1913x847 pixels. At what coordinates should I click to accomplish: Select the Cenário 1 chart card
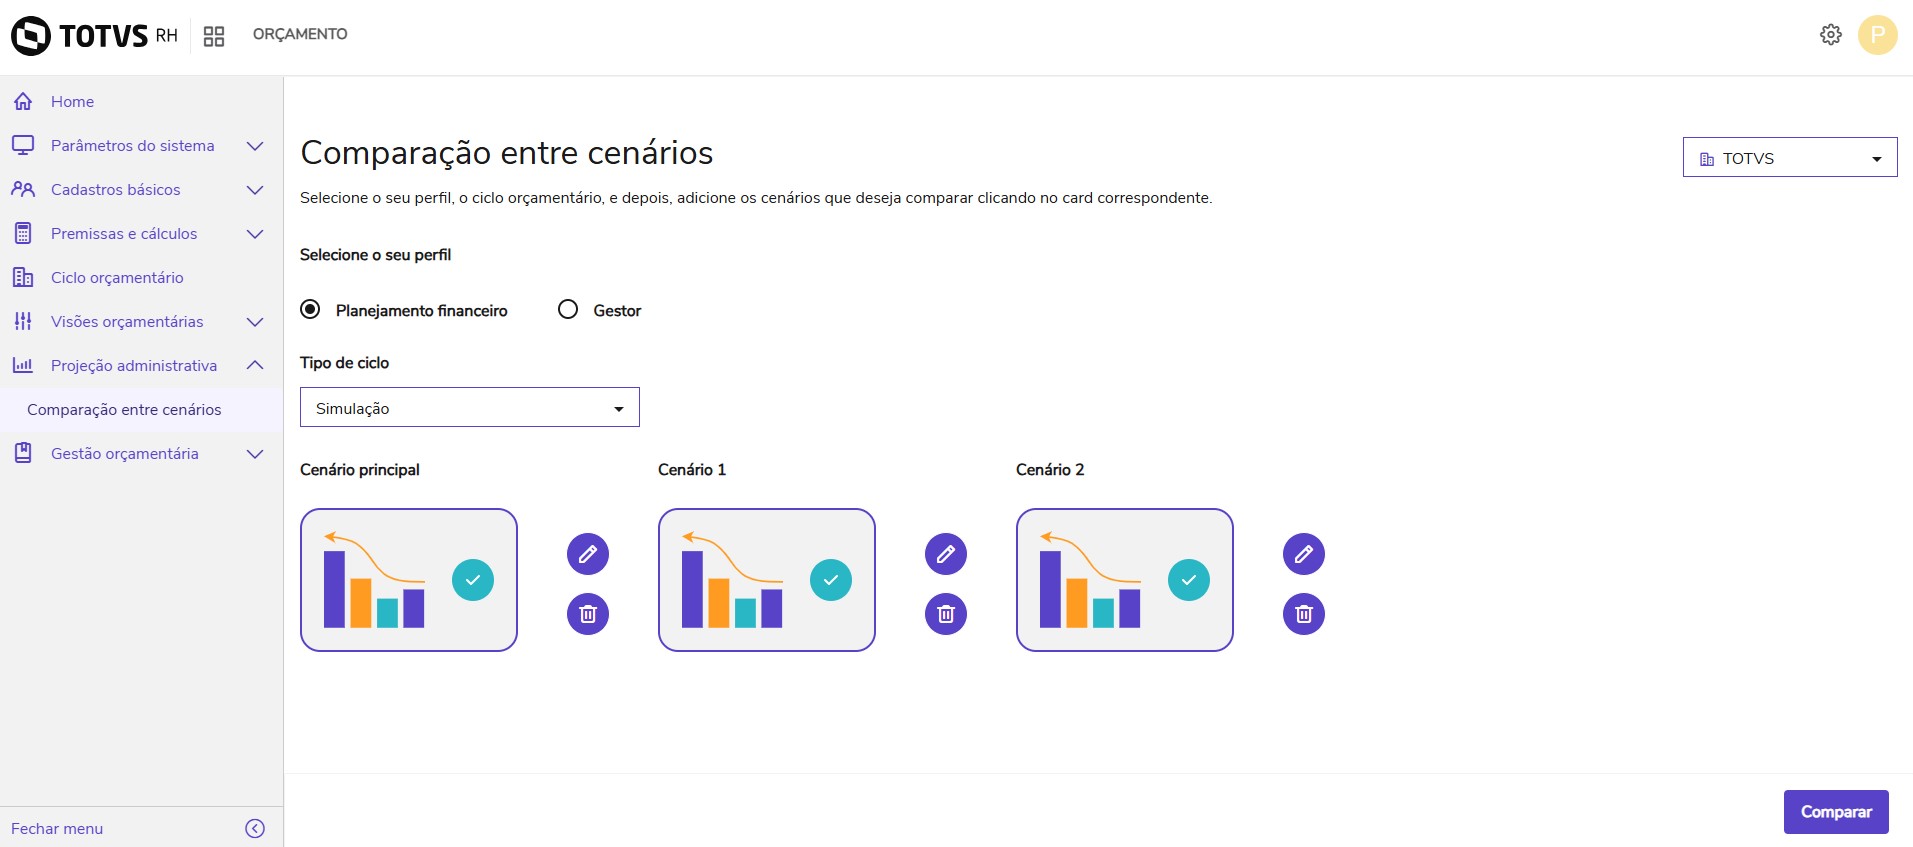point(766,580)
